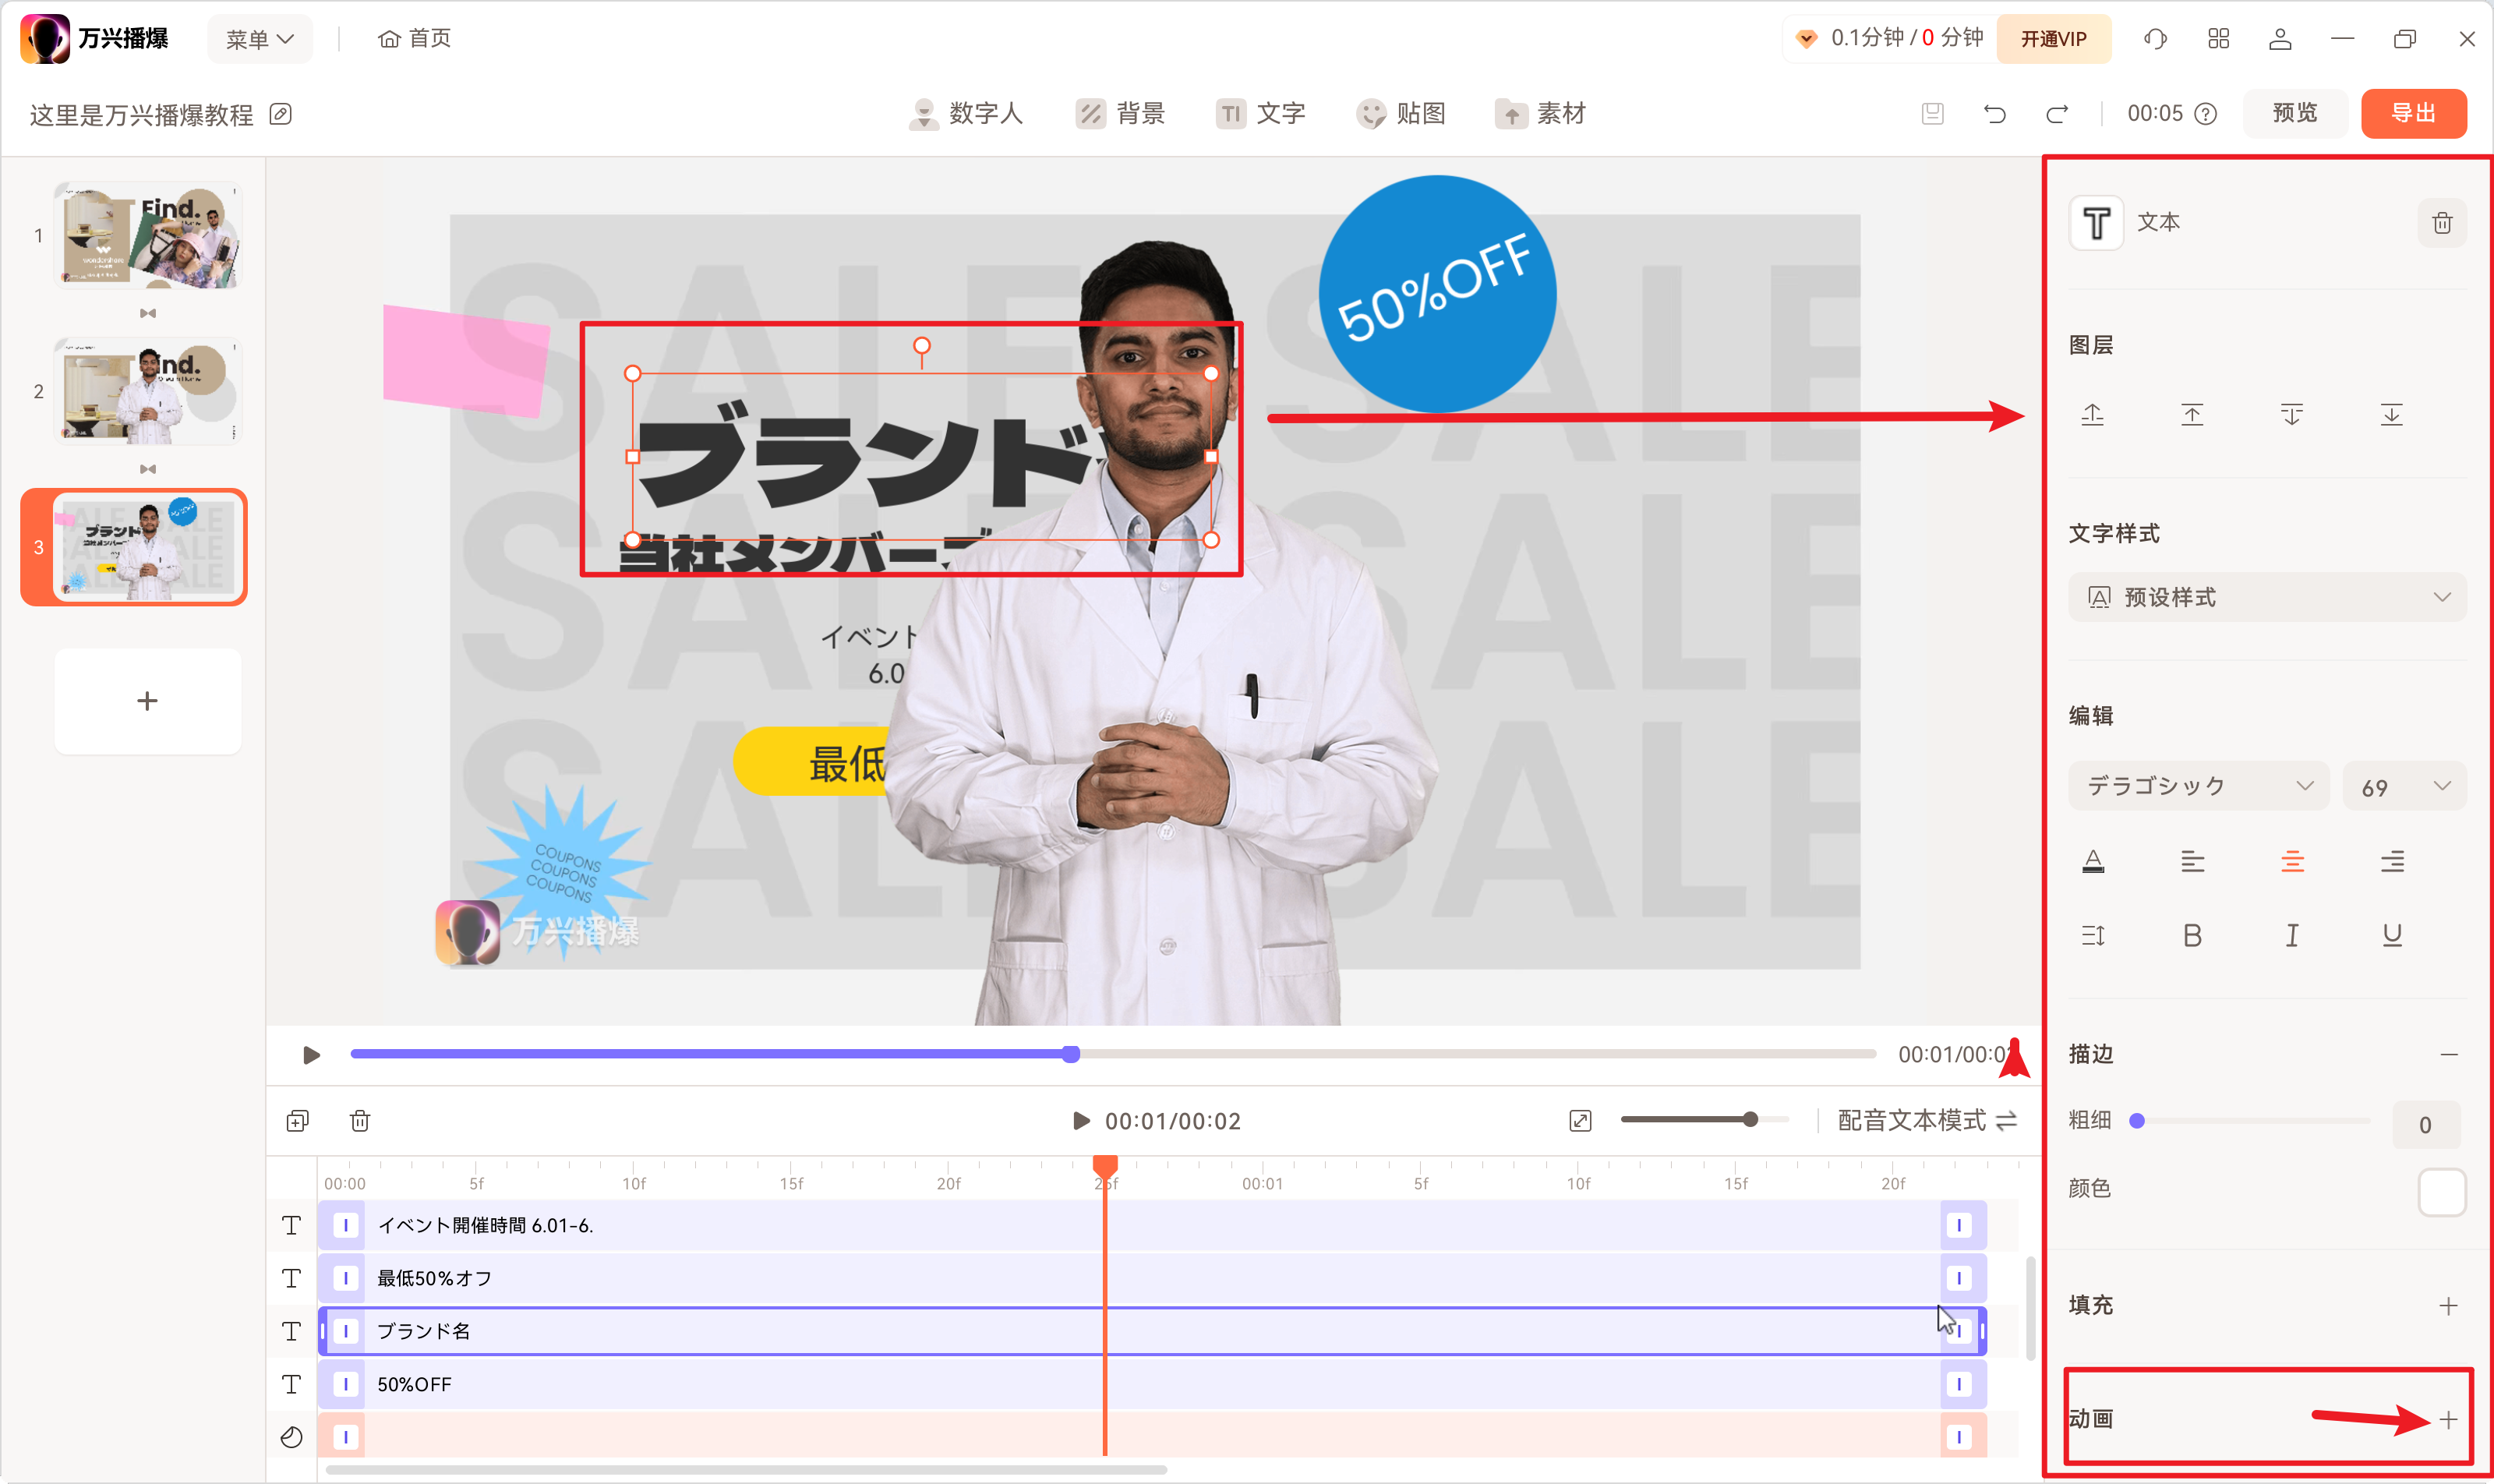Expand the 动画 animation section
This screenshot has height=1484, width=2494.
pyautogui.click(x=2447, y=1419)
